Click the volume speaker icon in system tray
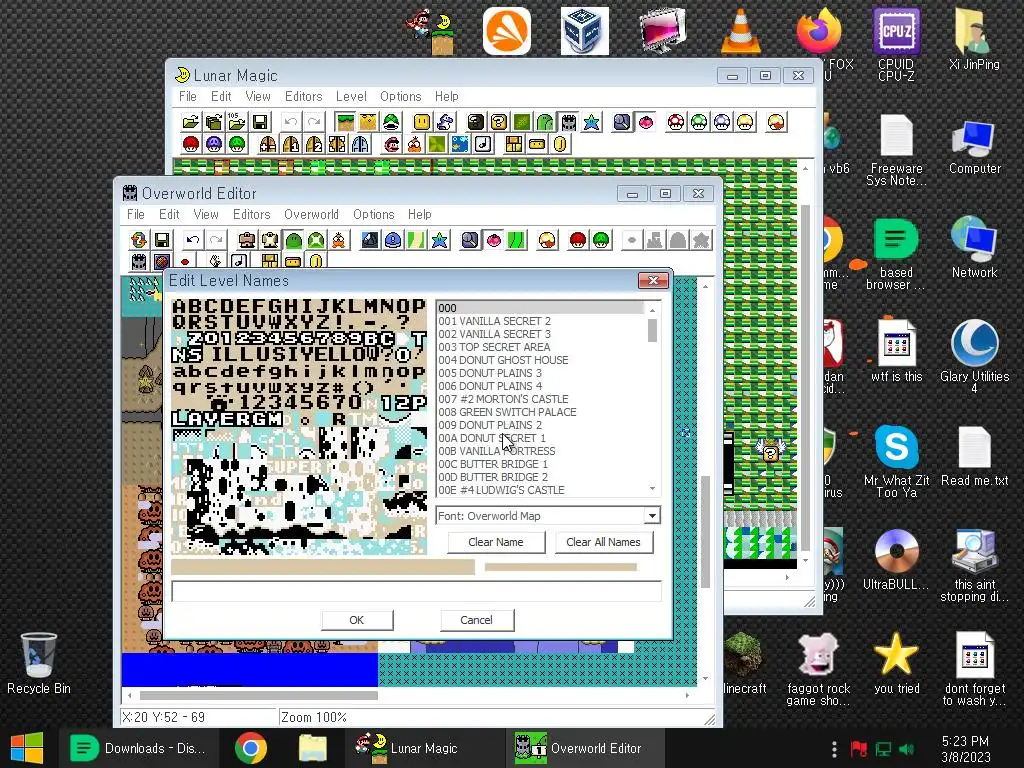Screen dimensions: 1024x768 (906, 749)
